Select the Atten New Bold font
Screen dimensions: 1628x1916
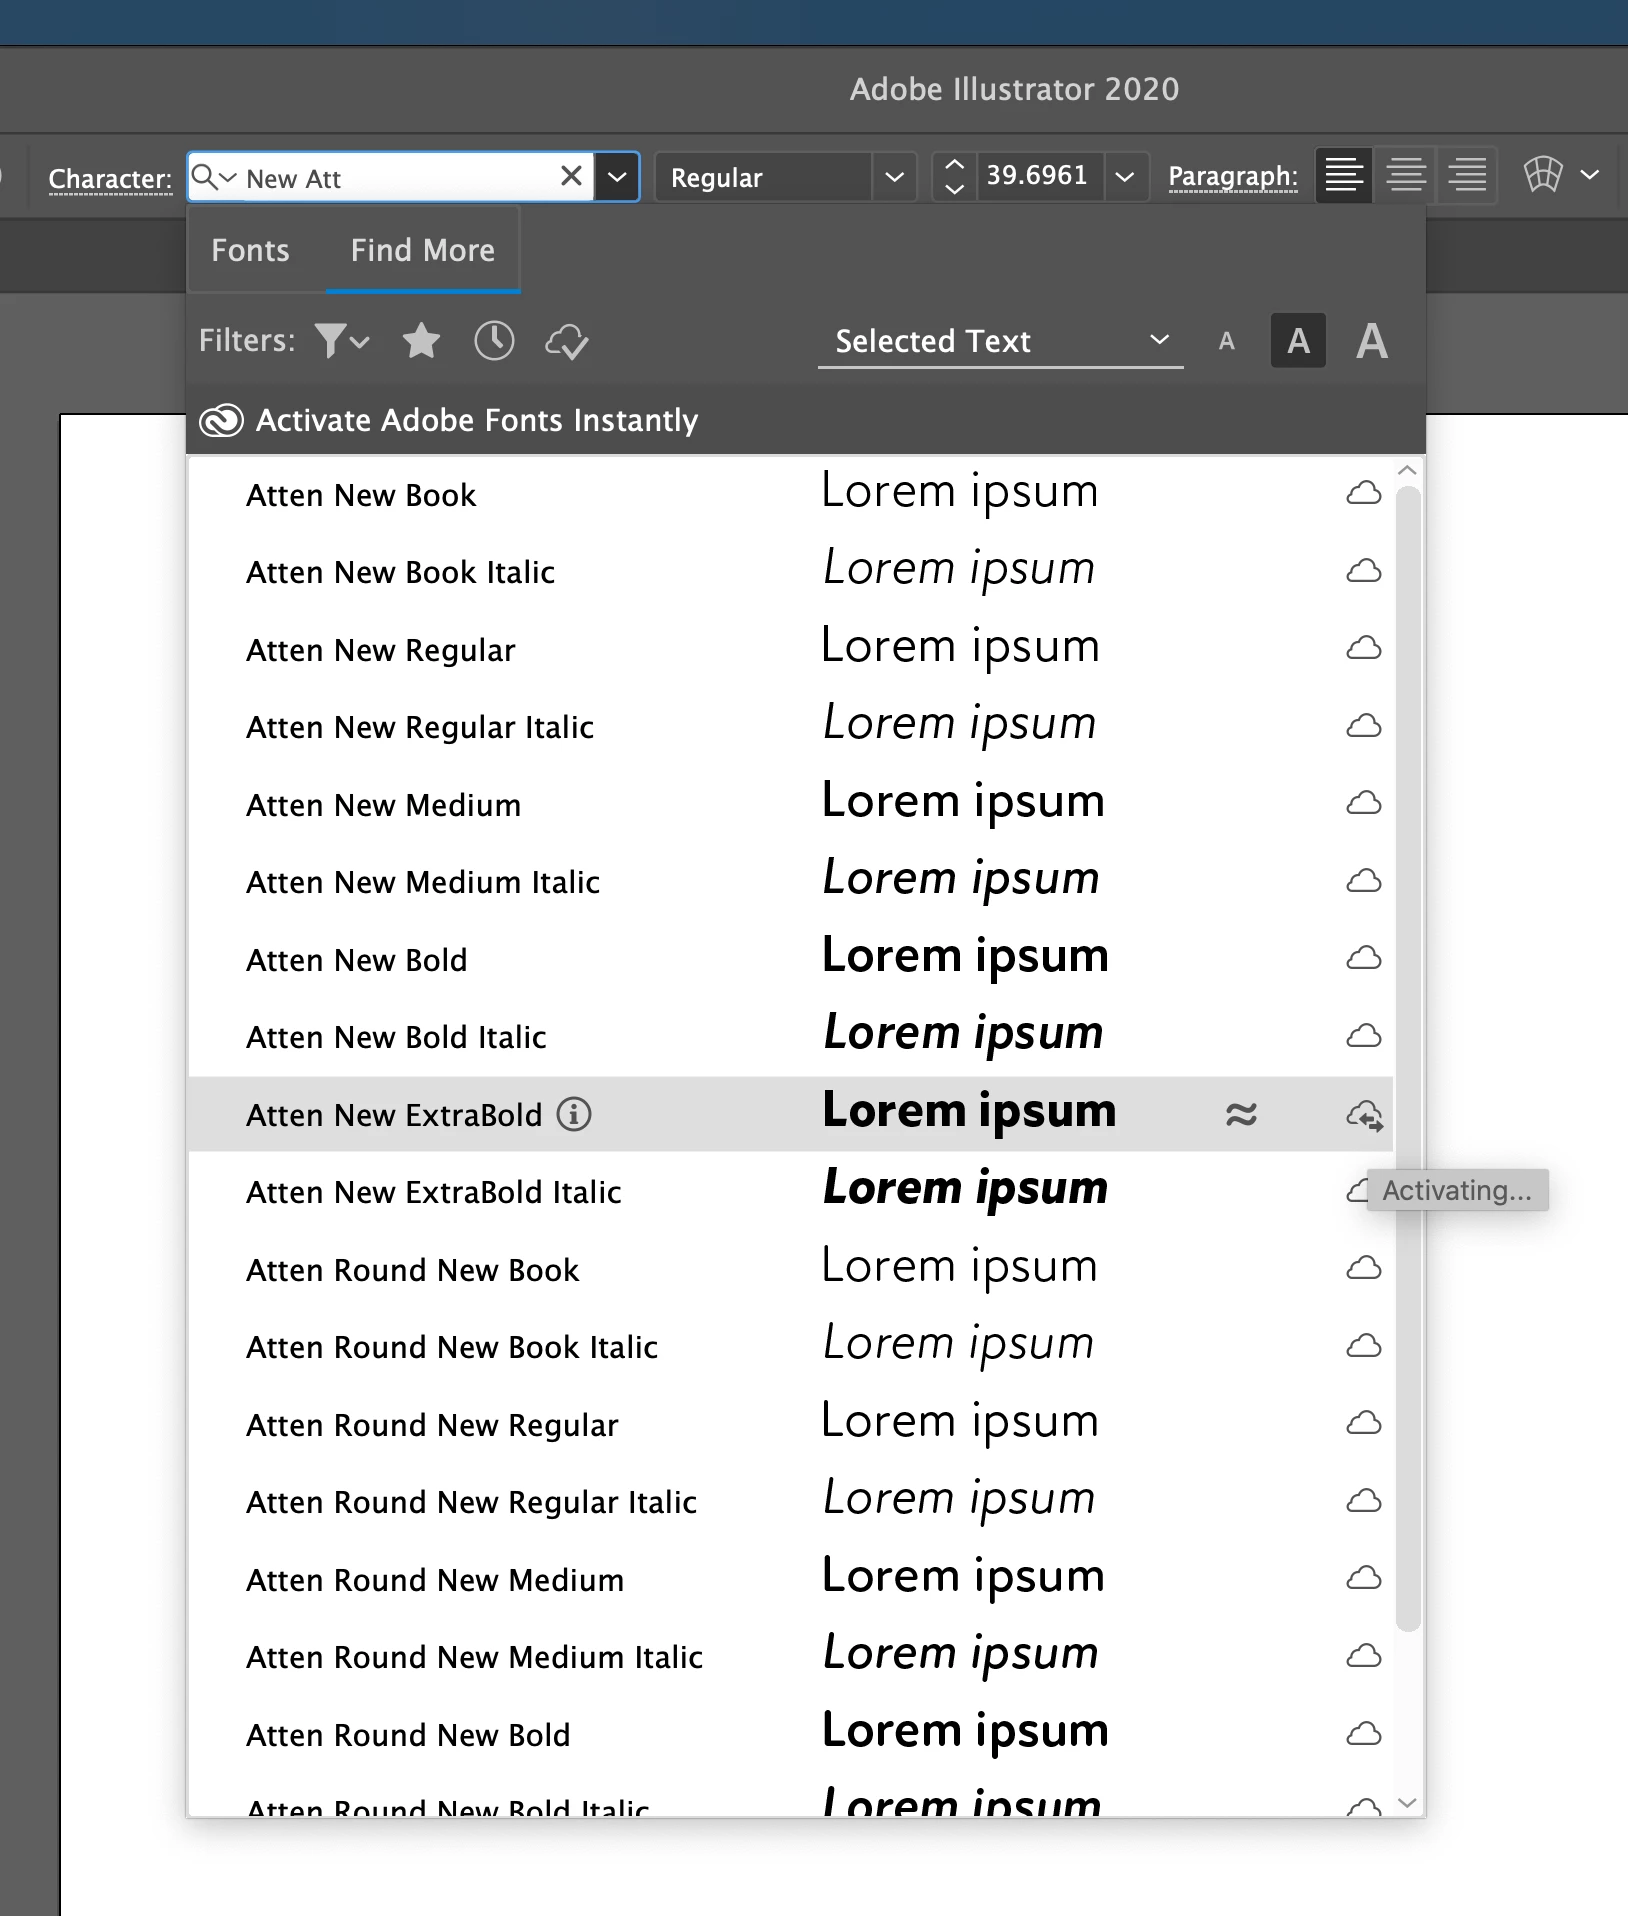coord(790,959)
